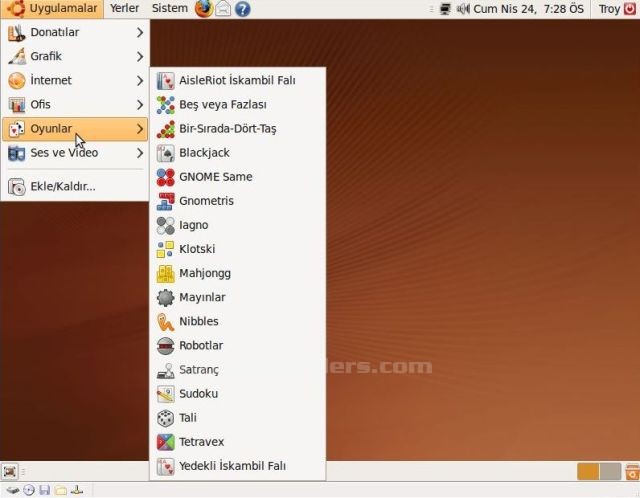Screen dimensions: 640x498
Task: Click the Mahjongg tiles icon
Action: [x=165, y=273]
